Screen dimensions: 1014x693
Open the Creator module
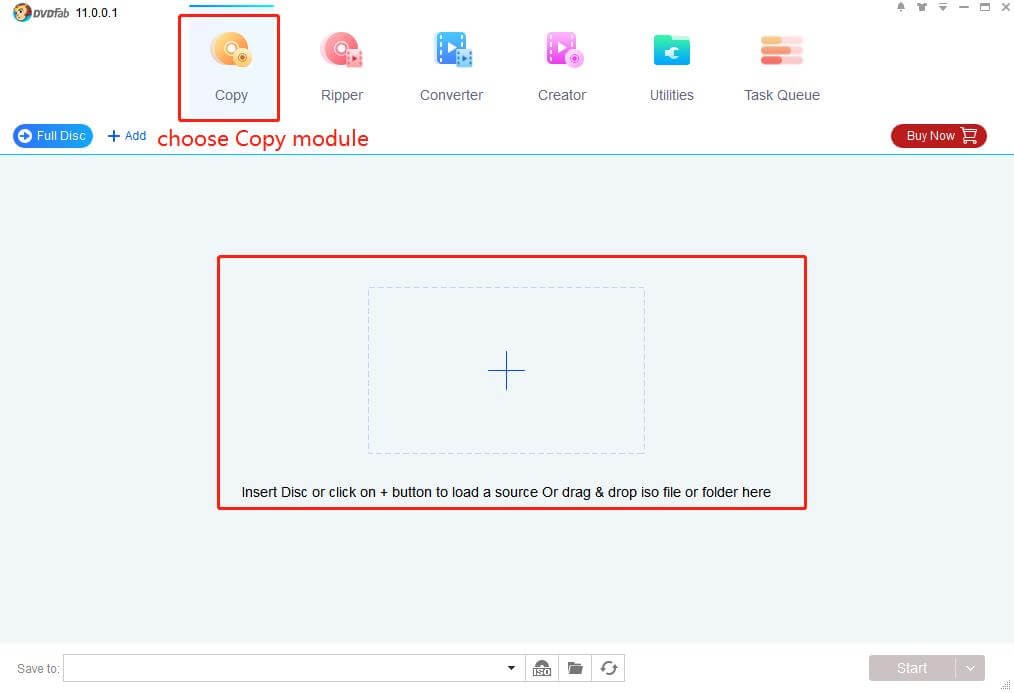click(x=561, y=66)
